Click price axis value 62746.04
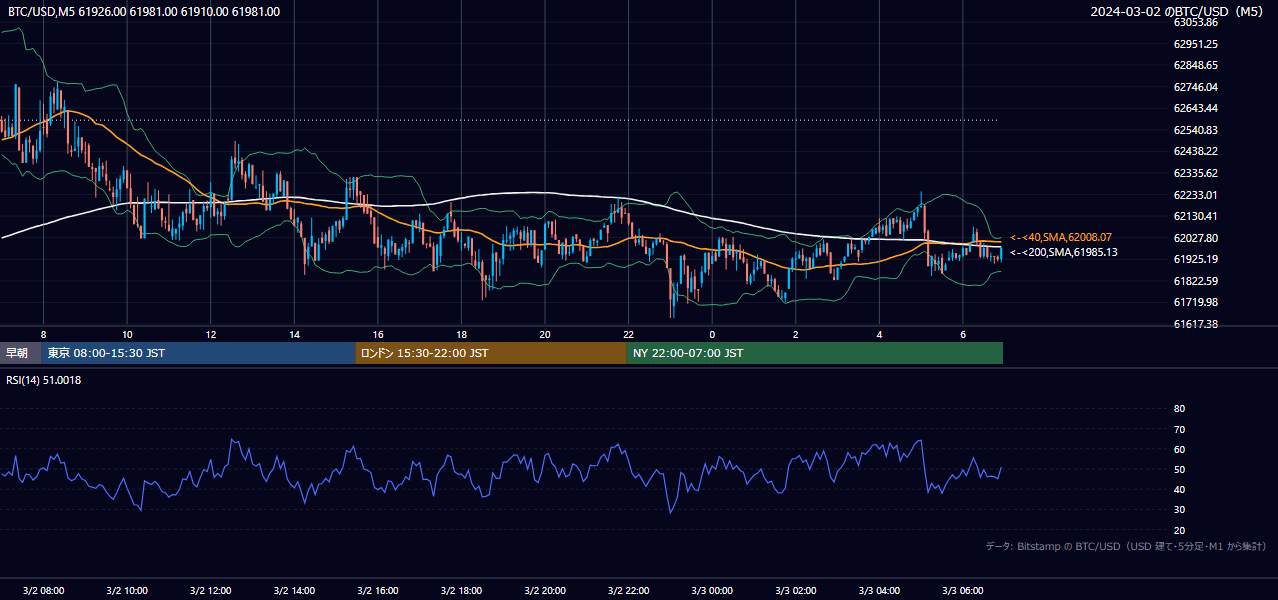This screenshot has width=1278, height=600. pyautogui.click(x=1195, y=87)
